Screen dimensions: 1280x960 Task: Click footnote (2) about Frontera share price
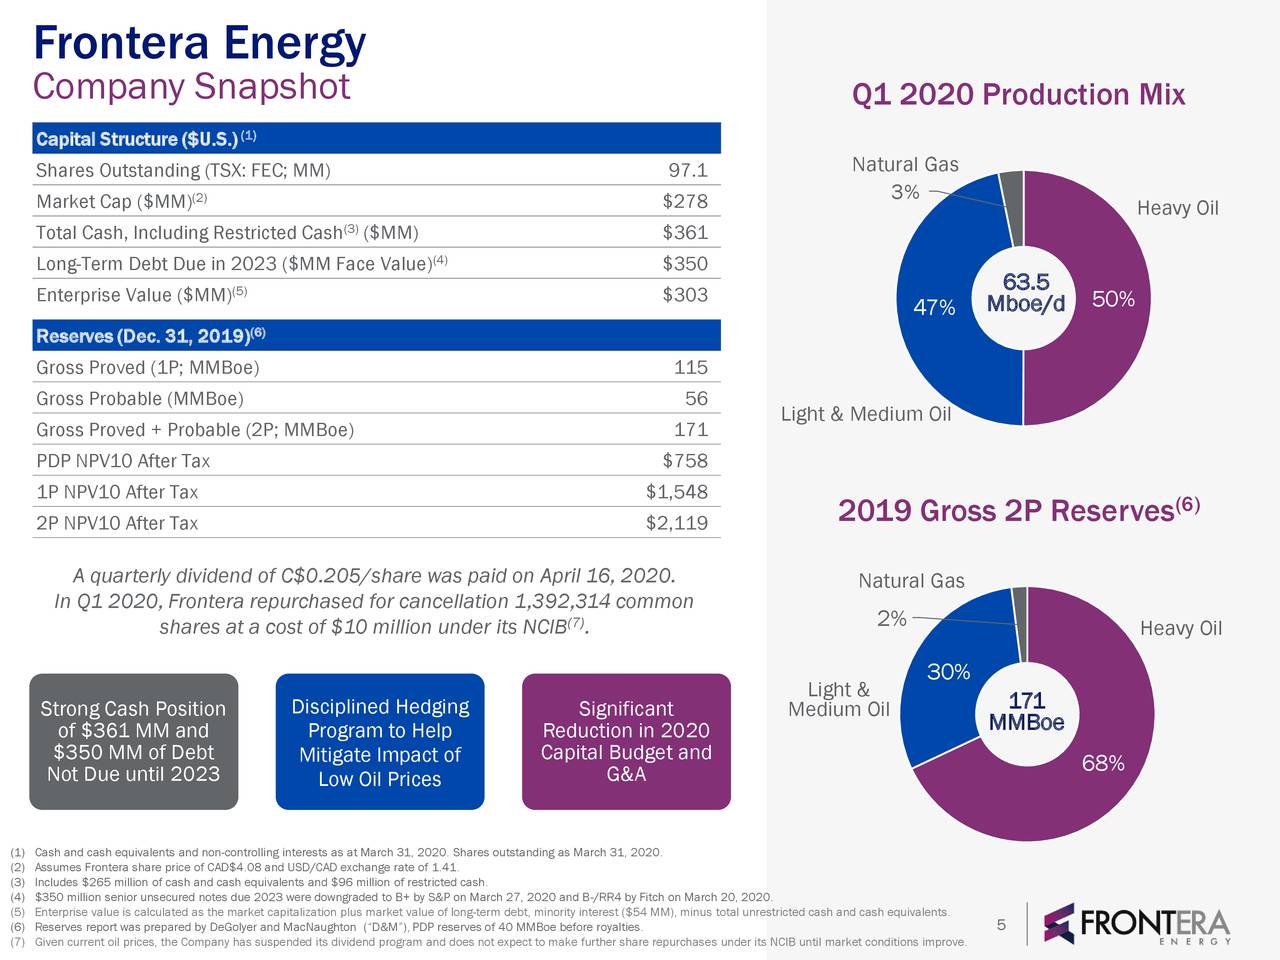233,867
